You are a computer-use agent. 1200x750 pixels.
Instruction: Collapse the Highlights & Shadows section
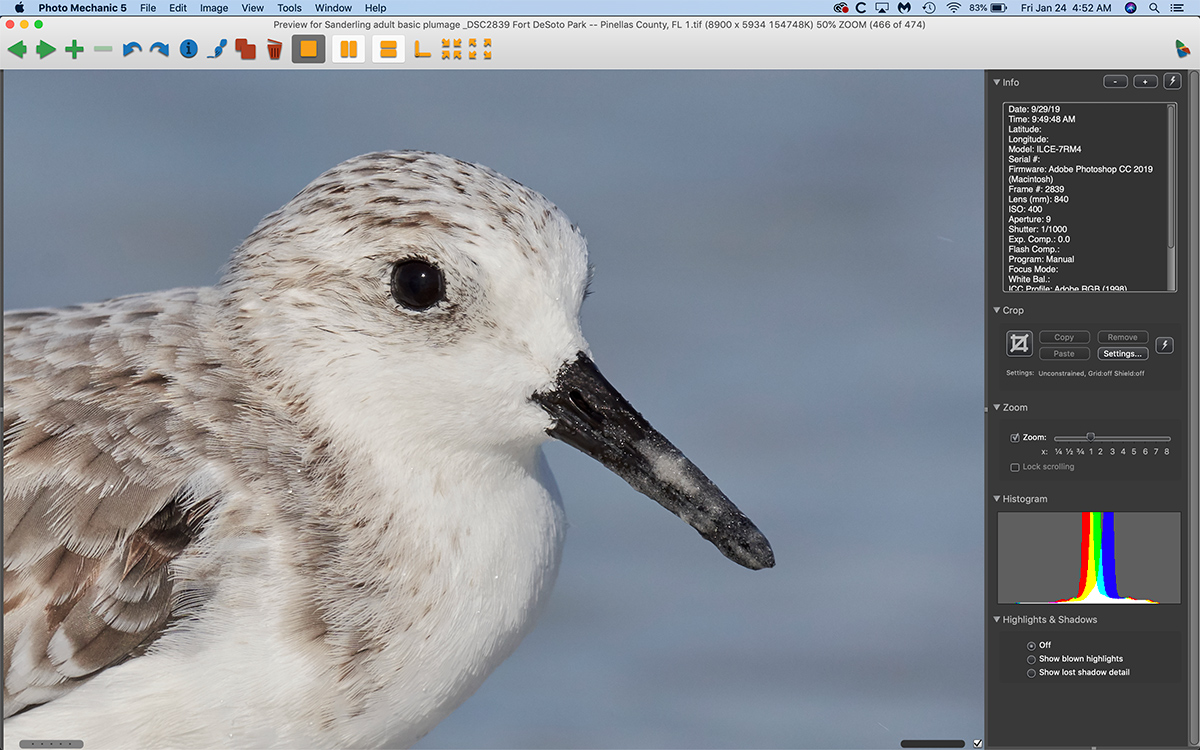click(997, 619)
